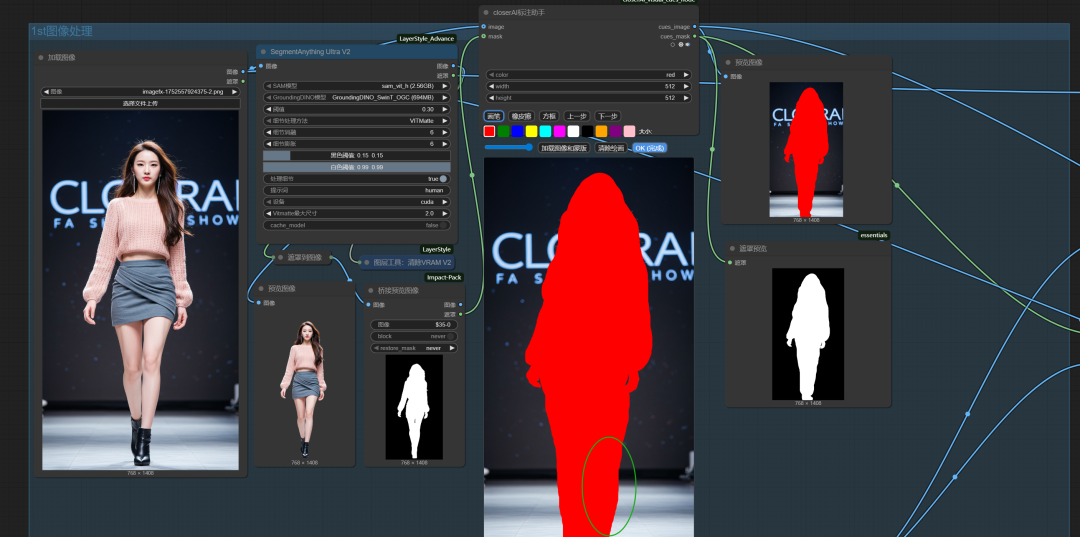1080x537 pixels.
Task: Pick the purple color swatch
Action: coord(615,131)
